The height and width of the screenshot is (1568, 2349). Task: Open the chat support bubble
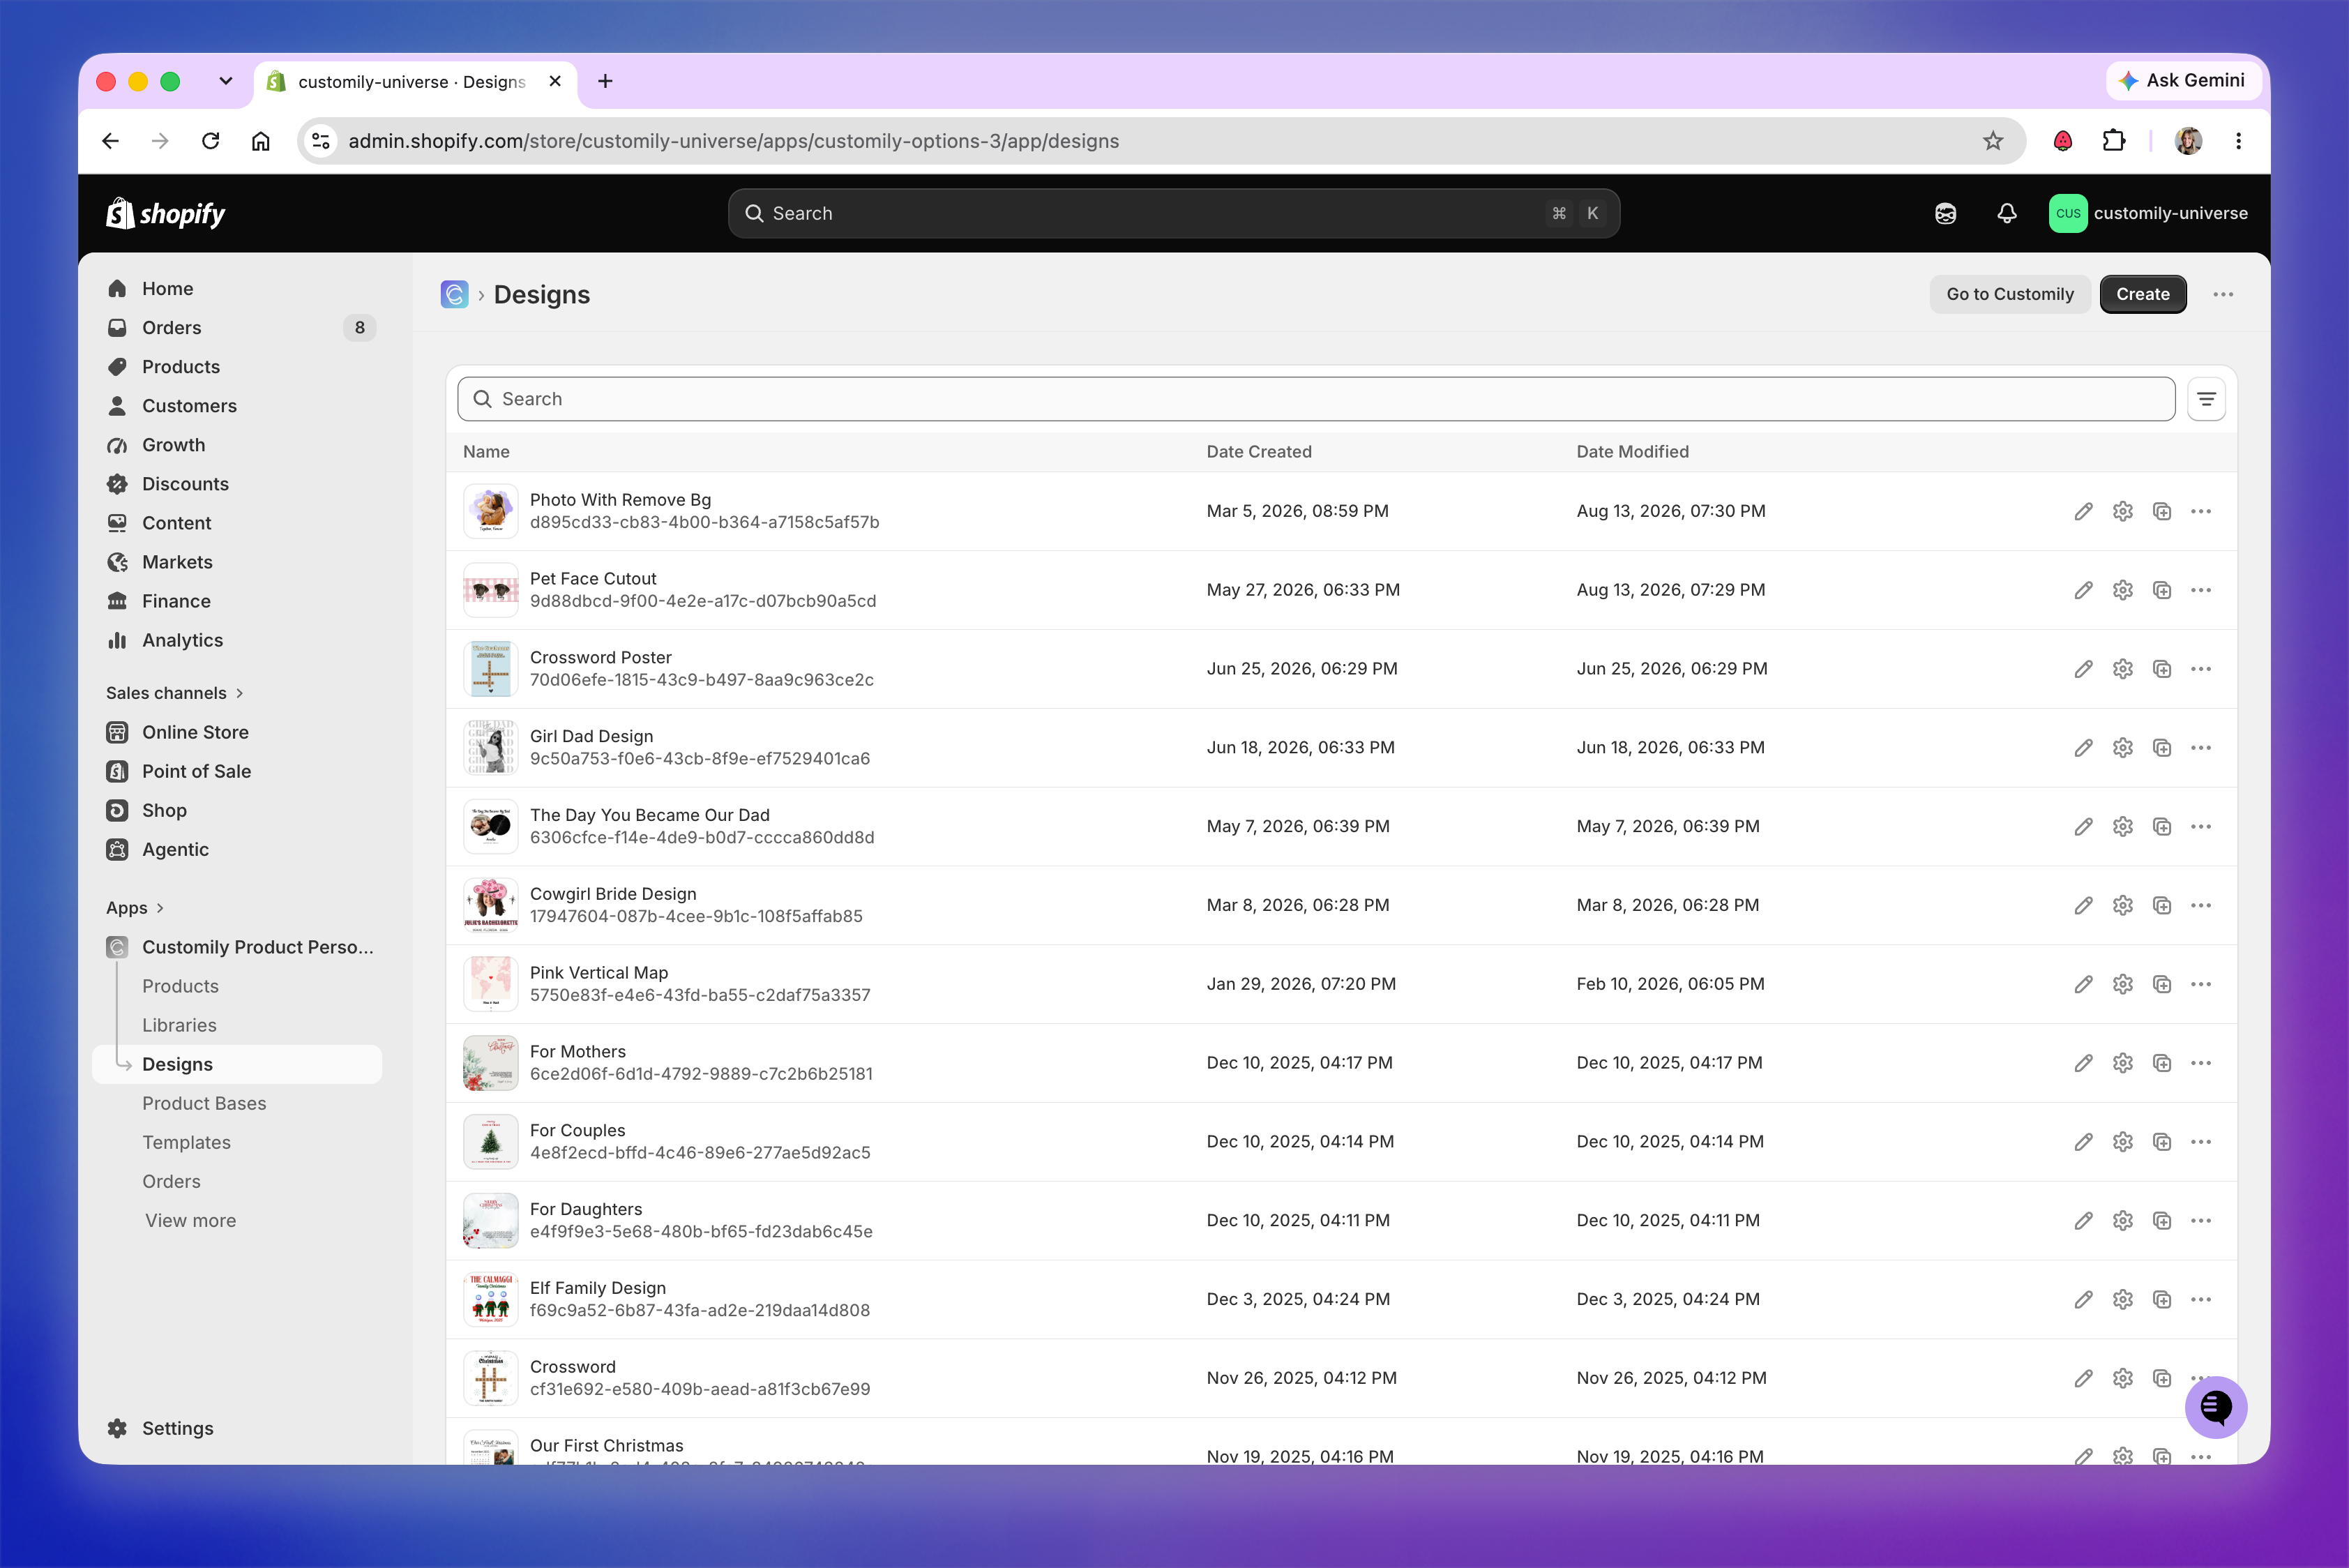pyautogui.click(x=2215, y=1408)
